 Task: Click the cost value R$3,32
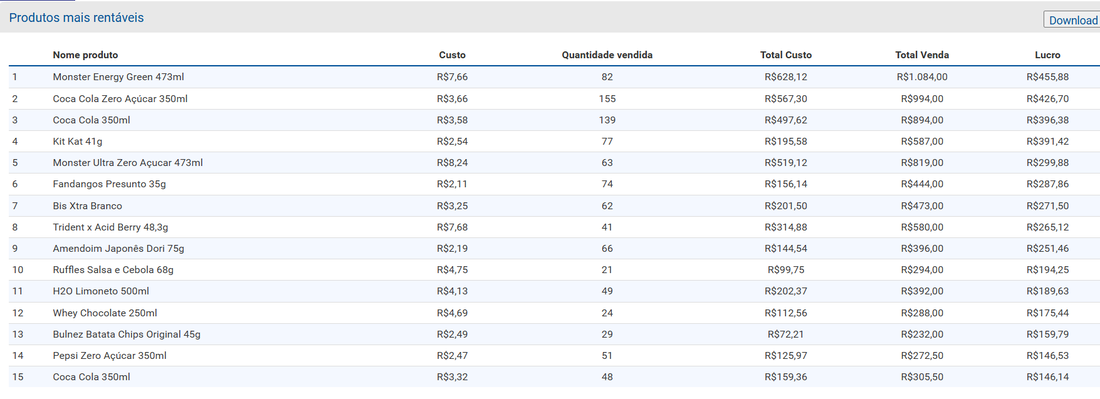coord(452,377)
